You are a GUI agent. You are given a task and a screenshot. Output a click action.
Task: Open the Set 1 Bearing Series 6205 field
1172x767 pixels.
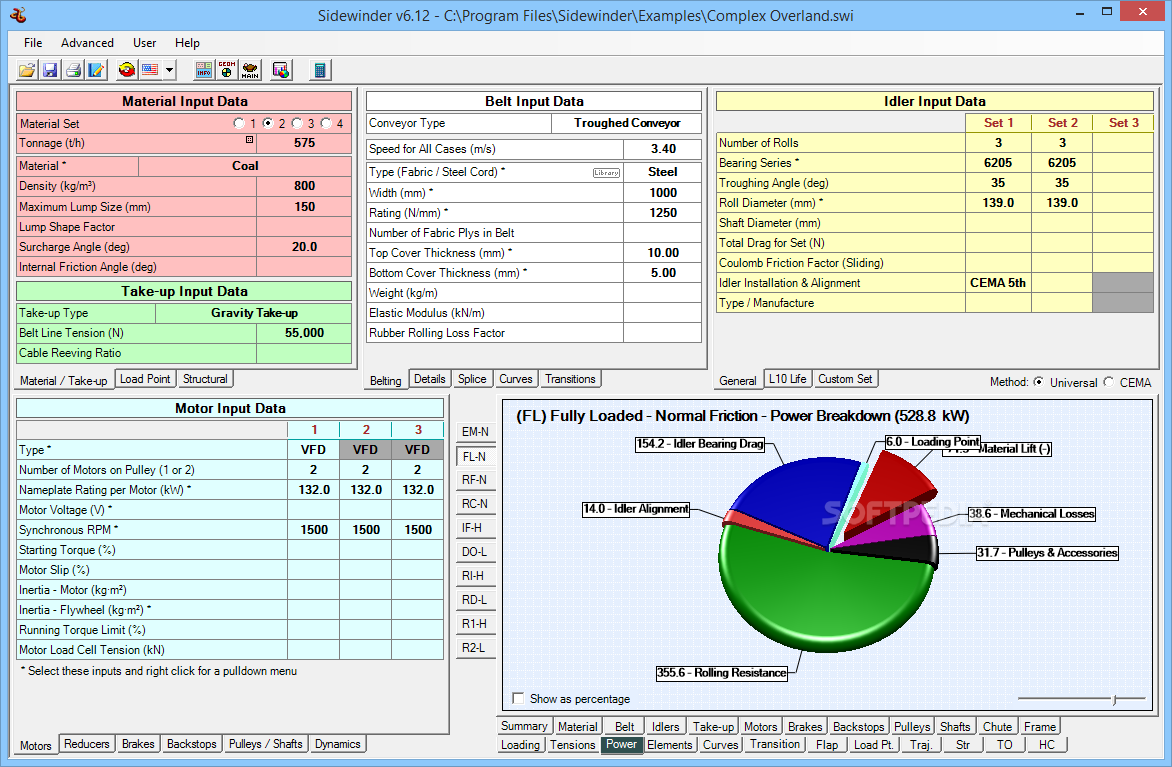(x=998, y=163)
